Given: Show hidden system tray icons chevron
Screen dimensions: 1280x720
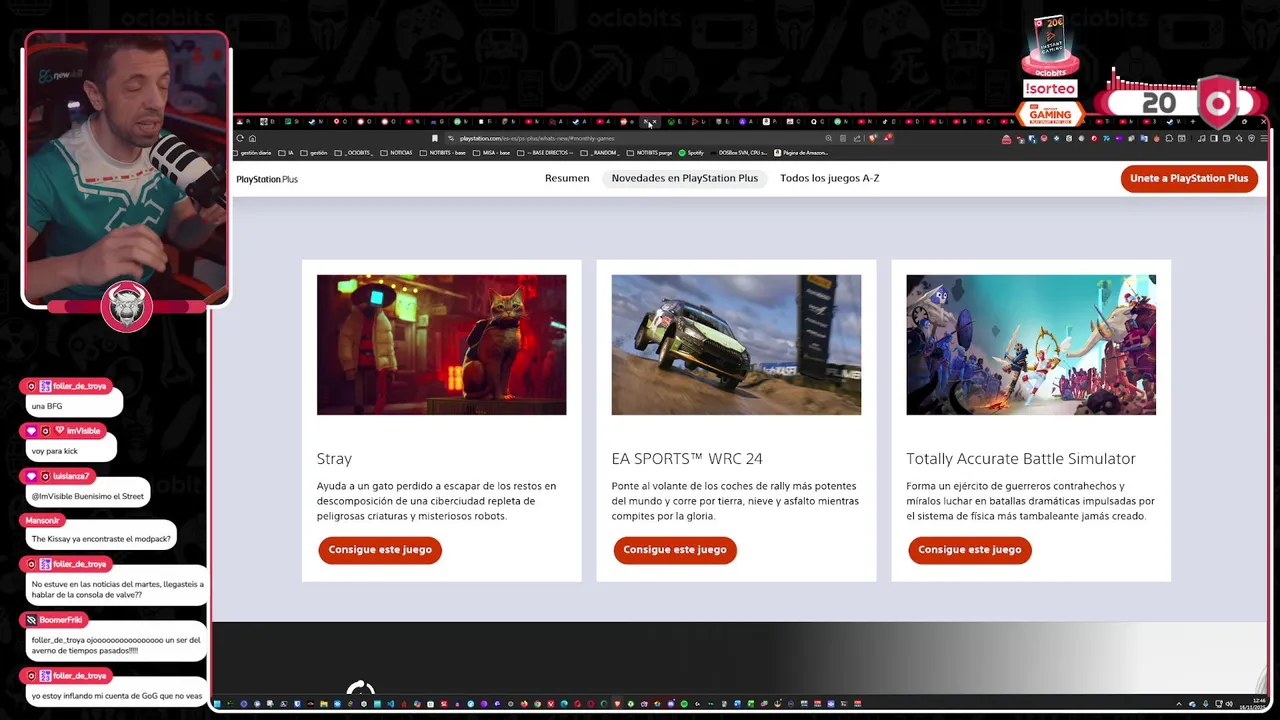Looking at the screenshot, I should (x=1179, y=704).
